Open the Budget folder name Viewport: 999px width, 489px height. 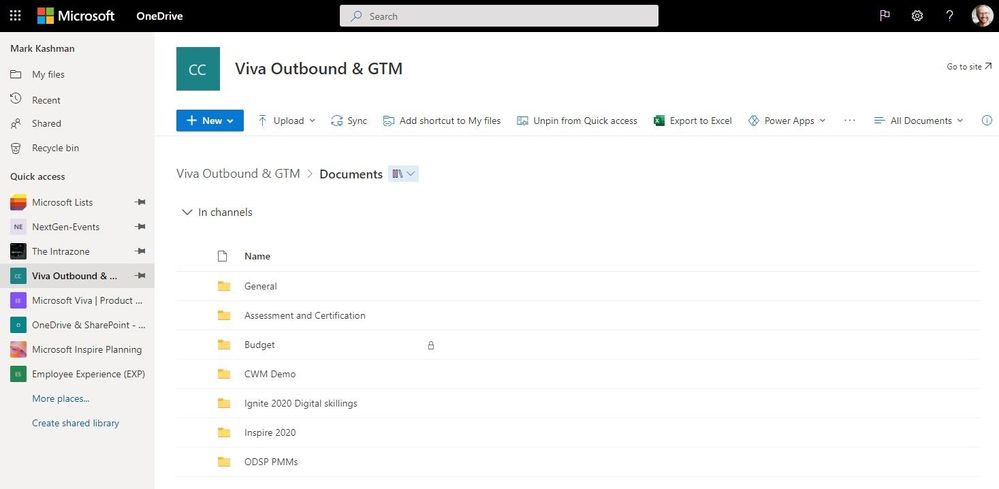[259, 345]
